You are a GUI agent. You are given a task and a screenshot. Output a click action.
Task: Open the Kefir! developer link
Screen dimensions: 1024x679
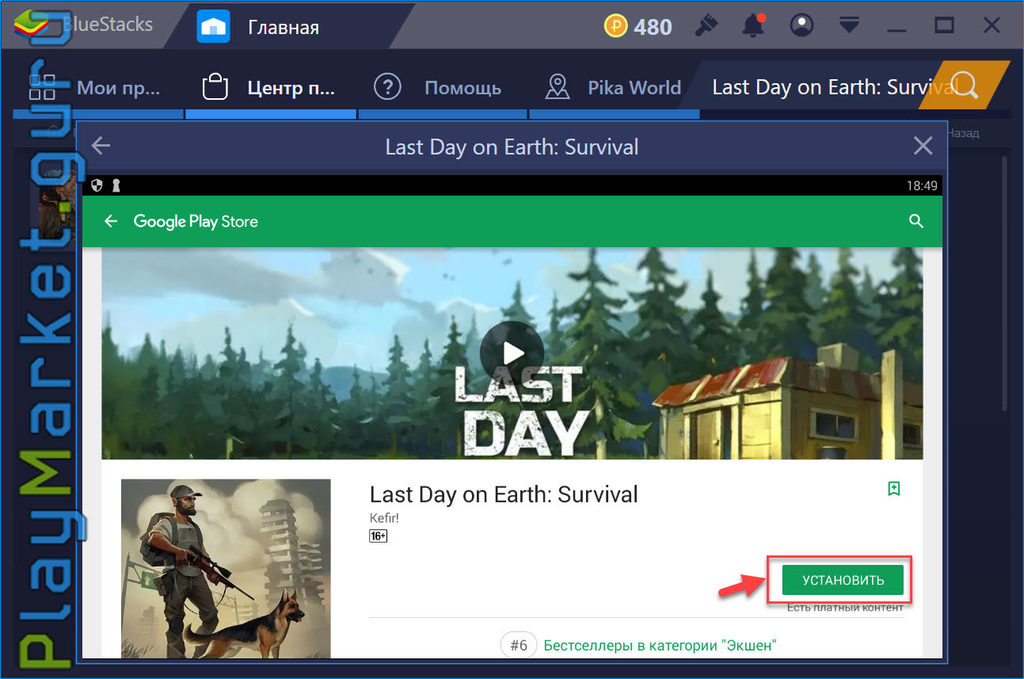coord(384,518)
